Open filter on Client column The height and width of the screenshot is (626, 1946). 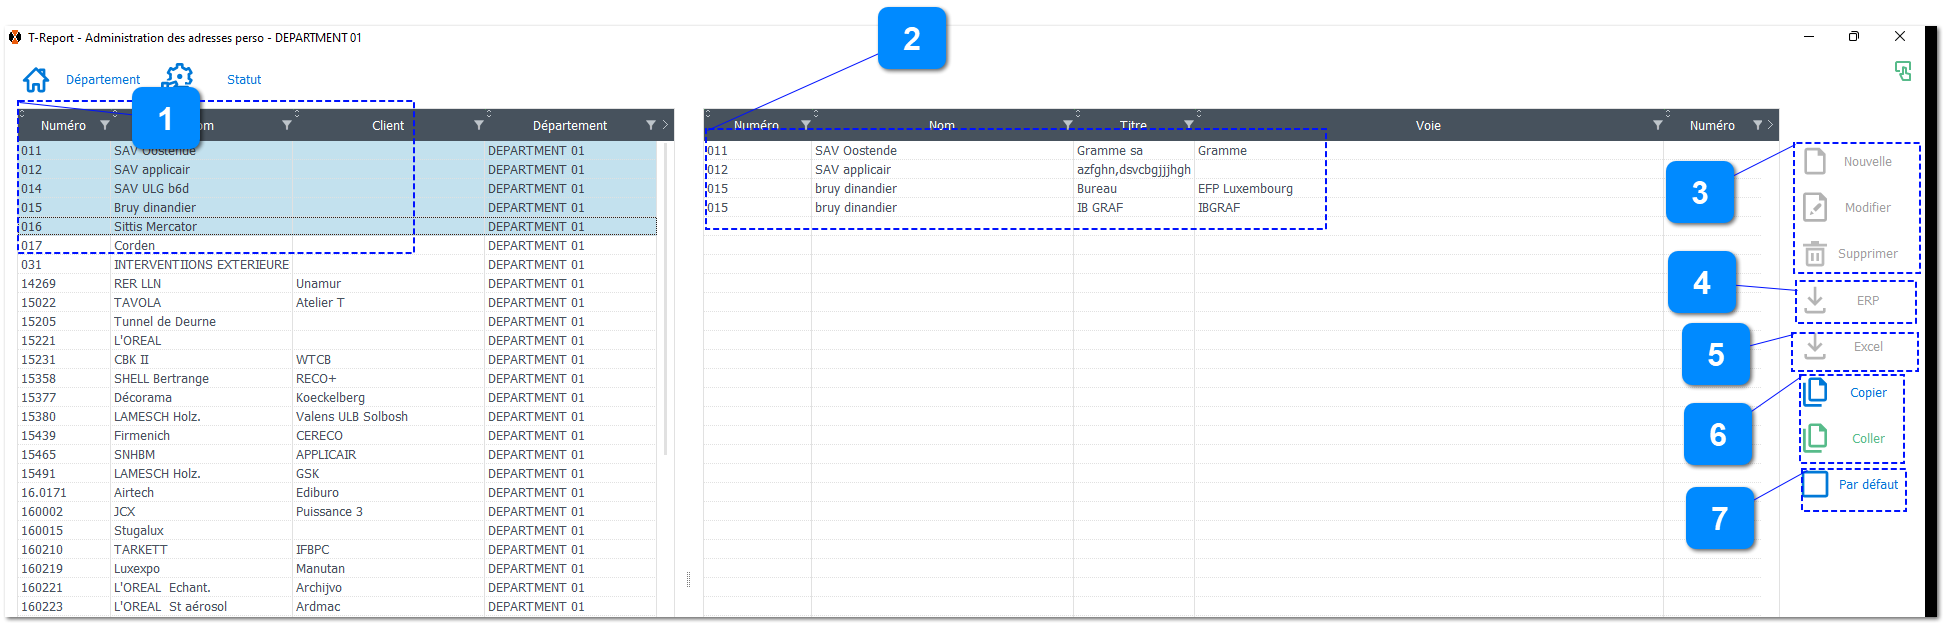[x=479, y=125]
